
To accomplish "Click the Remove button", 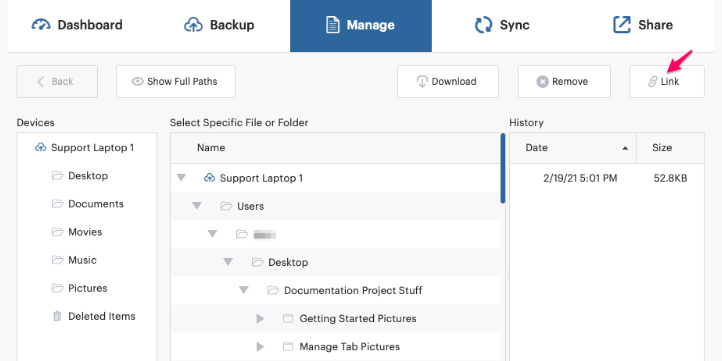I will pos(564,82).
